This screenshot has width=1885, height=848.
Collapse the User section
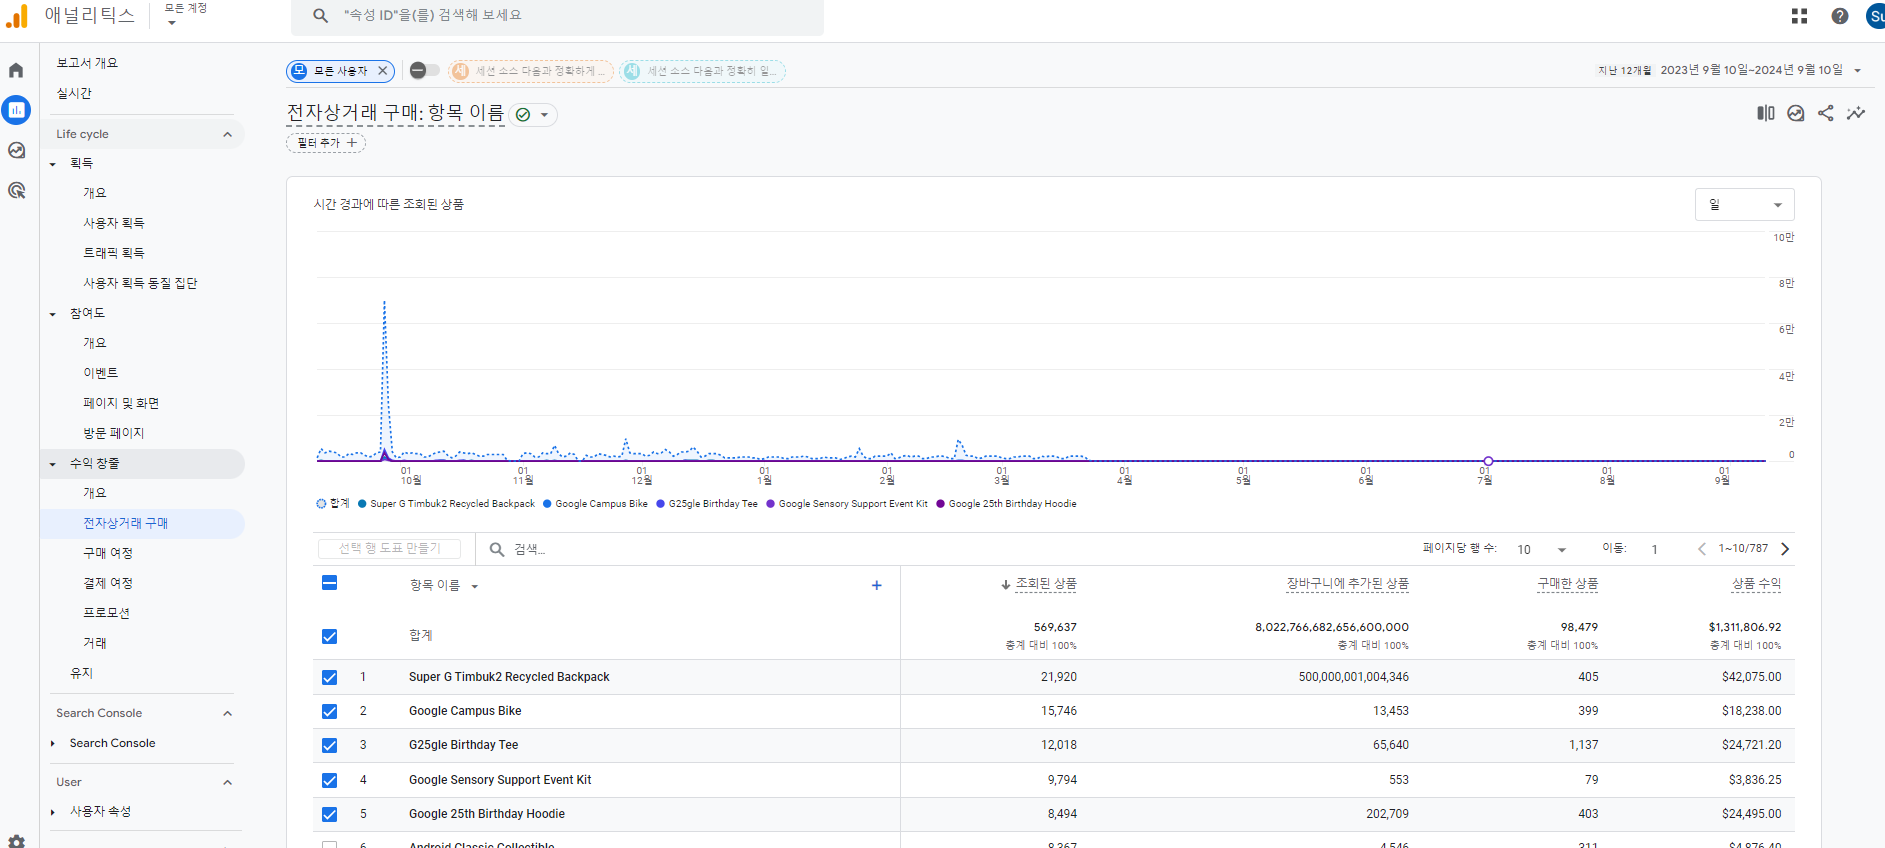227,782
